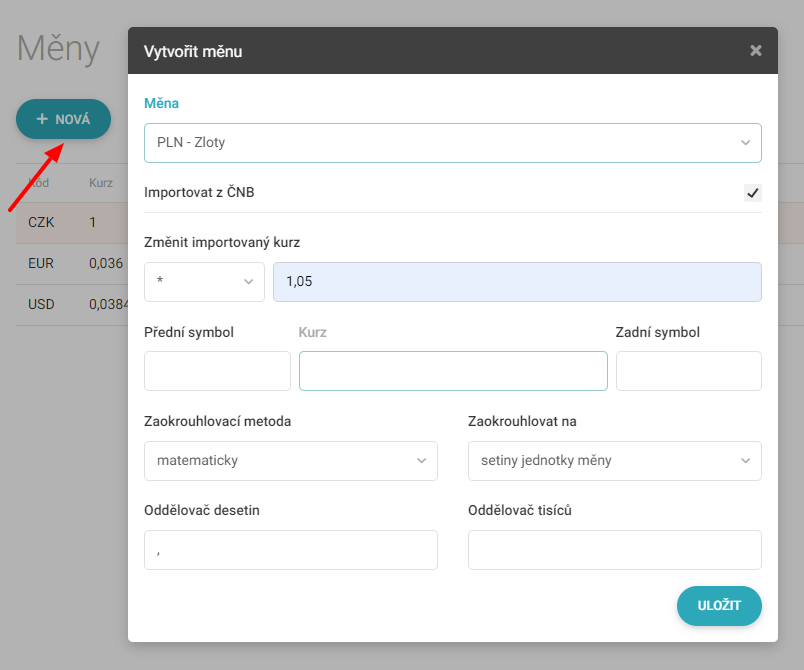Open Zaokrouhlovat na dropdown
This screenshot has width=804, height=670.
coord(614,460)
